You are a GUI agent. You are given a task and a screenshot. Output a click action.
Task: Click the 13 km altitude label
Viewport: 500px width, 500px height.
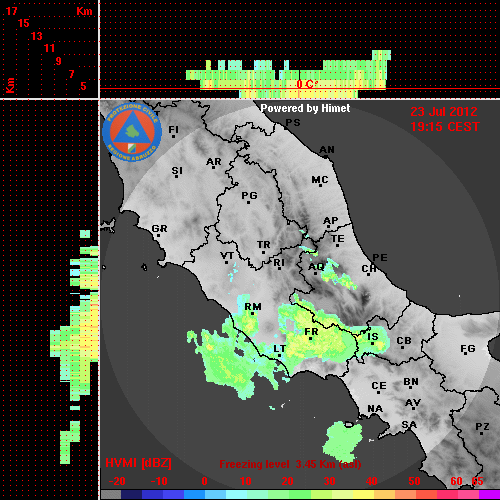click(x=37, y=36)
